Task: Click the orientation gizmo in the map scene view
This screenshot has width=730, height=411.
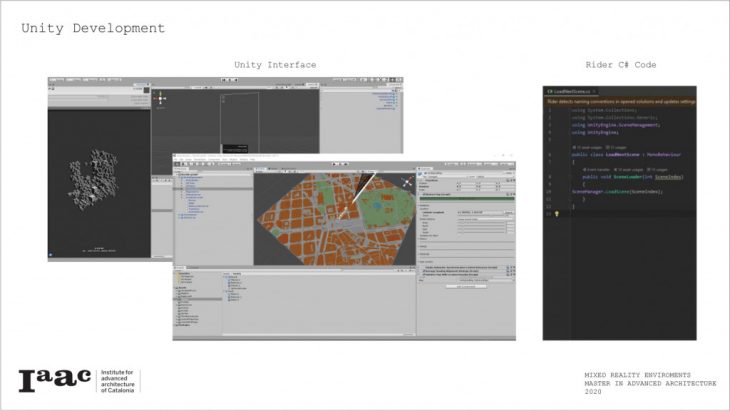Action: [x=407, y=183]
